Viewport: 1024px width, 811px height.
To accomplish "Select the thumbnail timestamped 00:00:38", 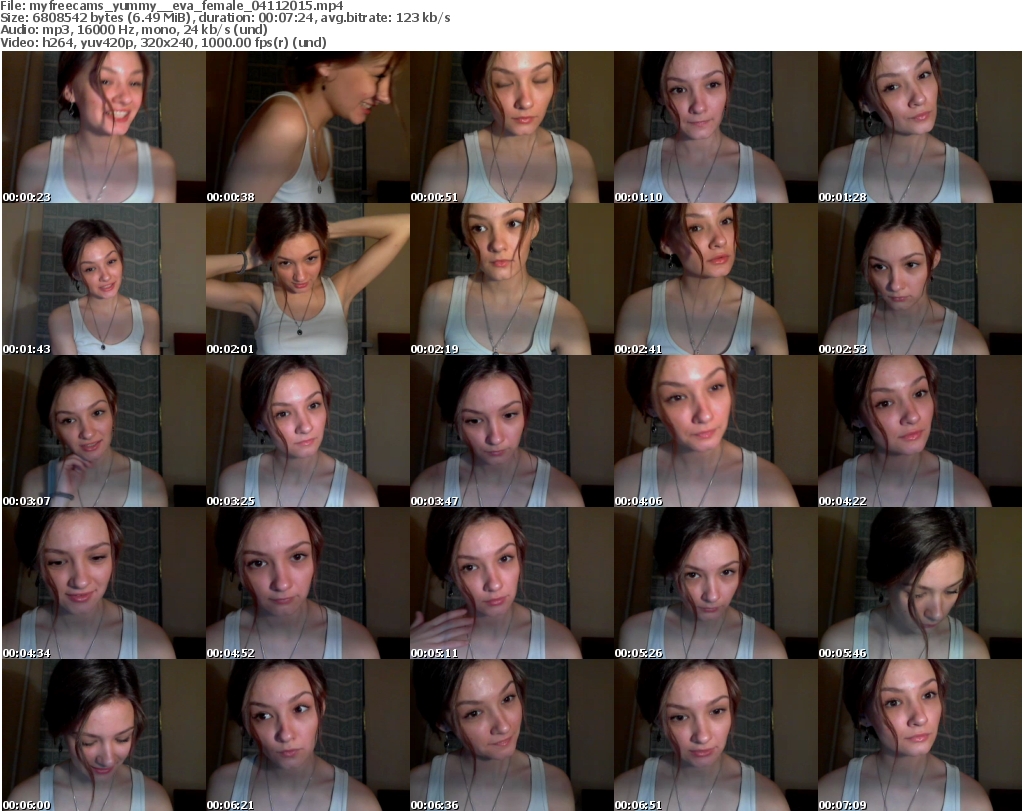I will click(x=308, y=127).
